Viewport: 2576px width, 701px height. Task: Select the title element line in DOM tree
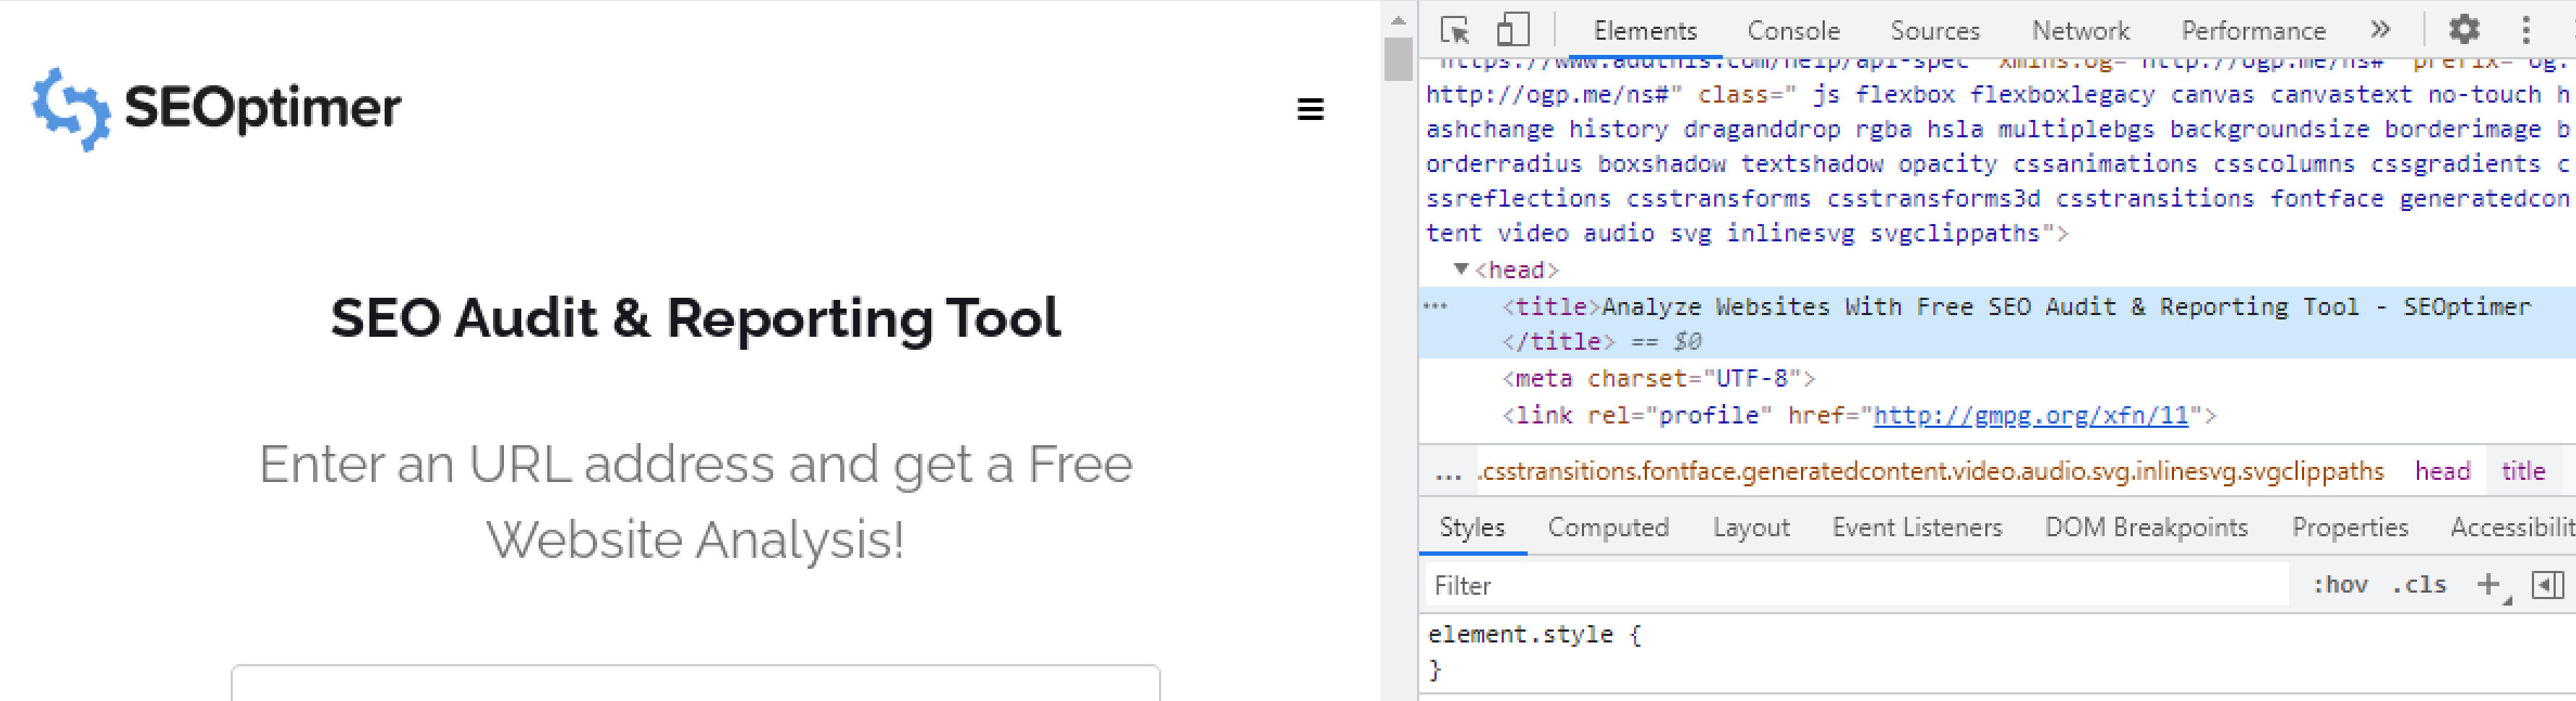pos(1997,323)
